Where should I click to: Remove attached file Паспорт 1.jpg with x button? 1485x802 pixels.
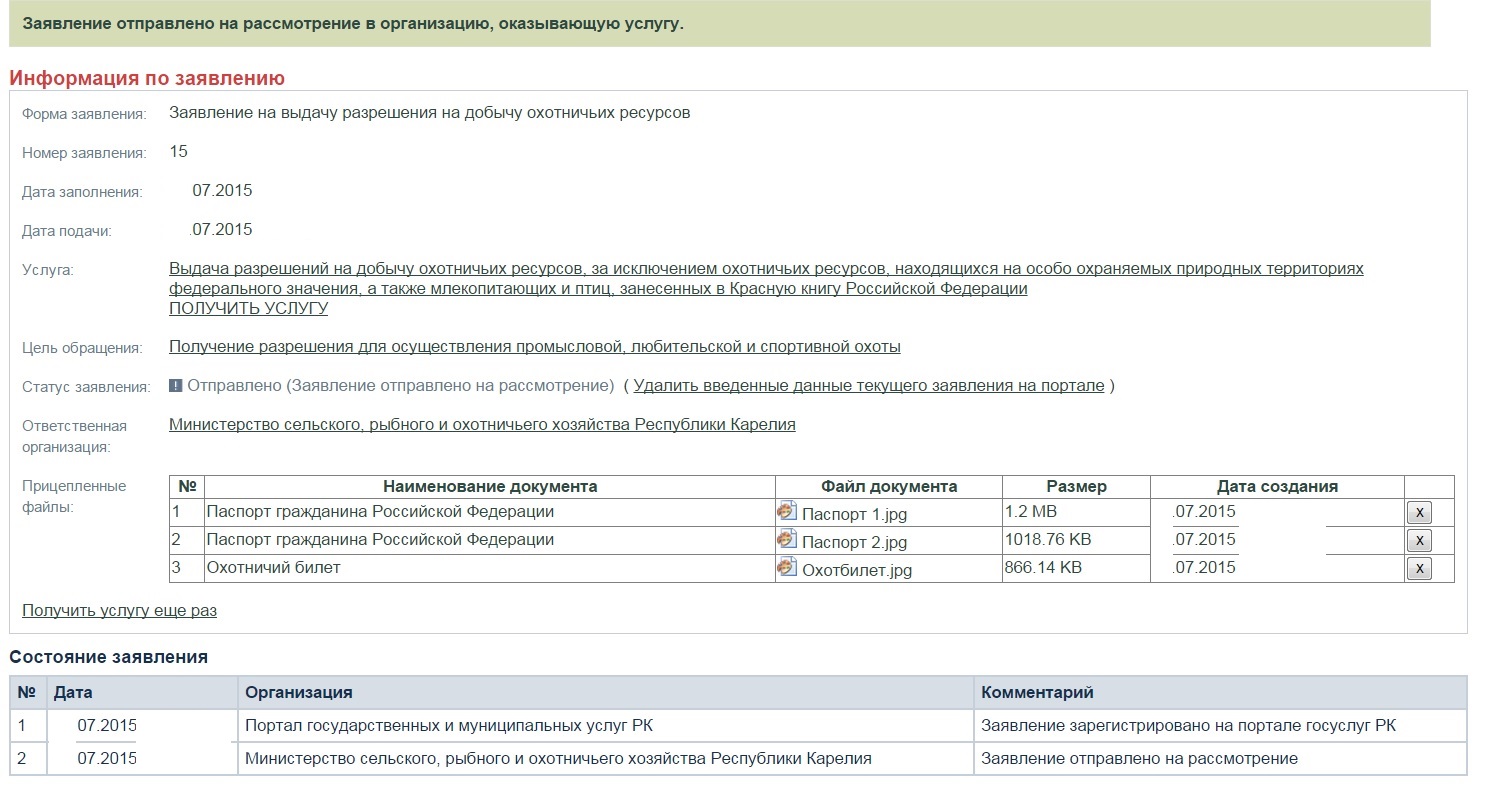1418,513
